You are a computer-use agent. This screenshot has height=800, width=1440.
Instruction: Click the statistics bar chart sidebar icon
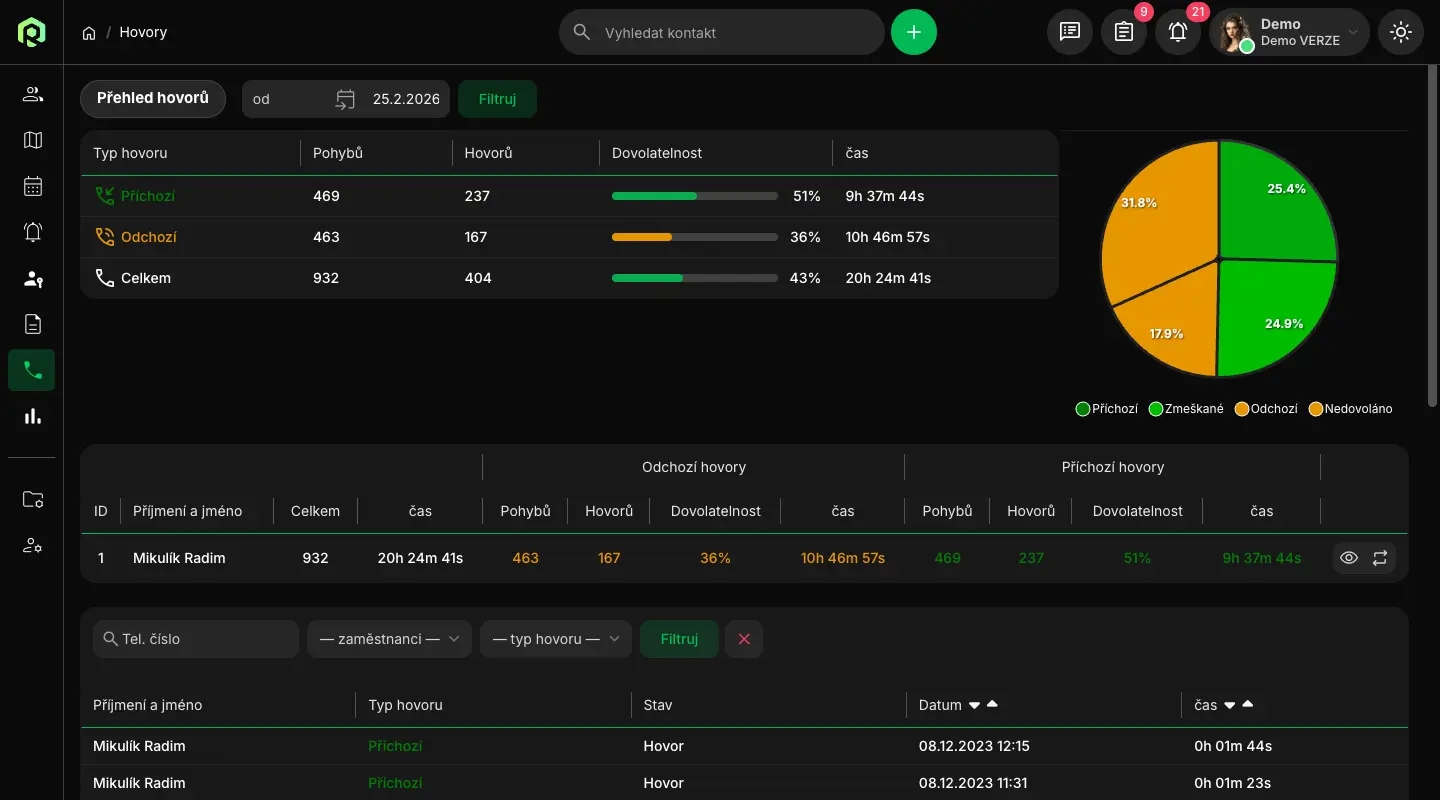33,416
